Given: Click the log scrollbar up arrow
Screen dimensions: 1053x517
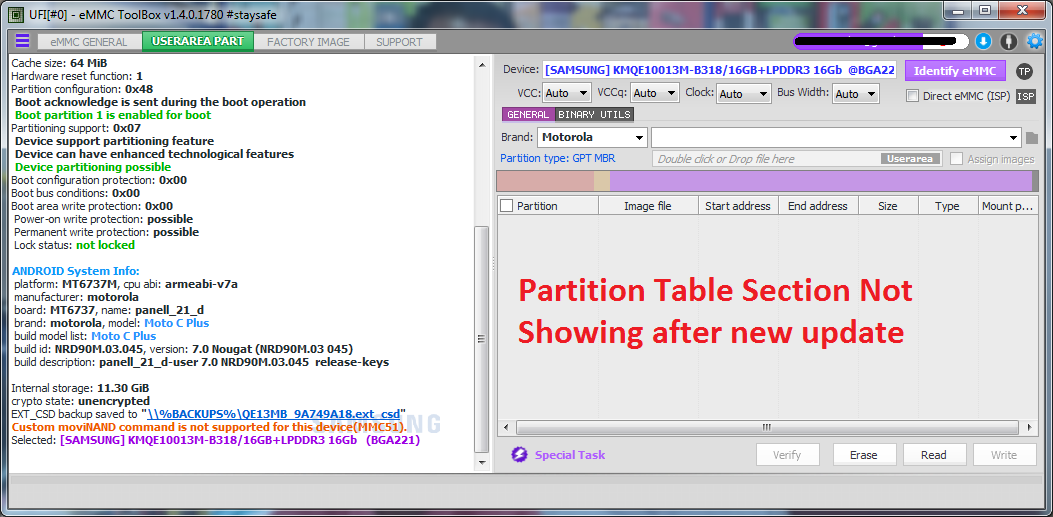Looking at the screenshot, I should pyautogui.click(x=482, y=65).
